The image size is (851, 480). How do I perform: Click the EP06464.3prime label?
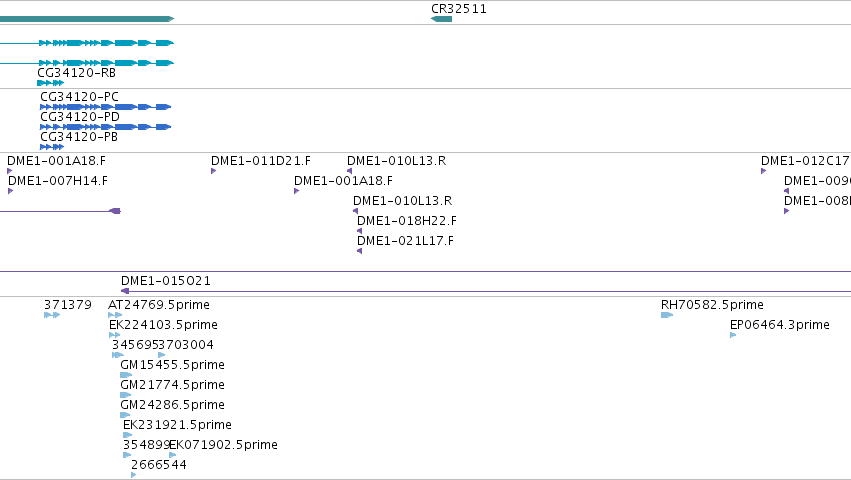[779, 325]
